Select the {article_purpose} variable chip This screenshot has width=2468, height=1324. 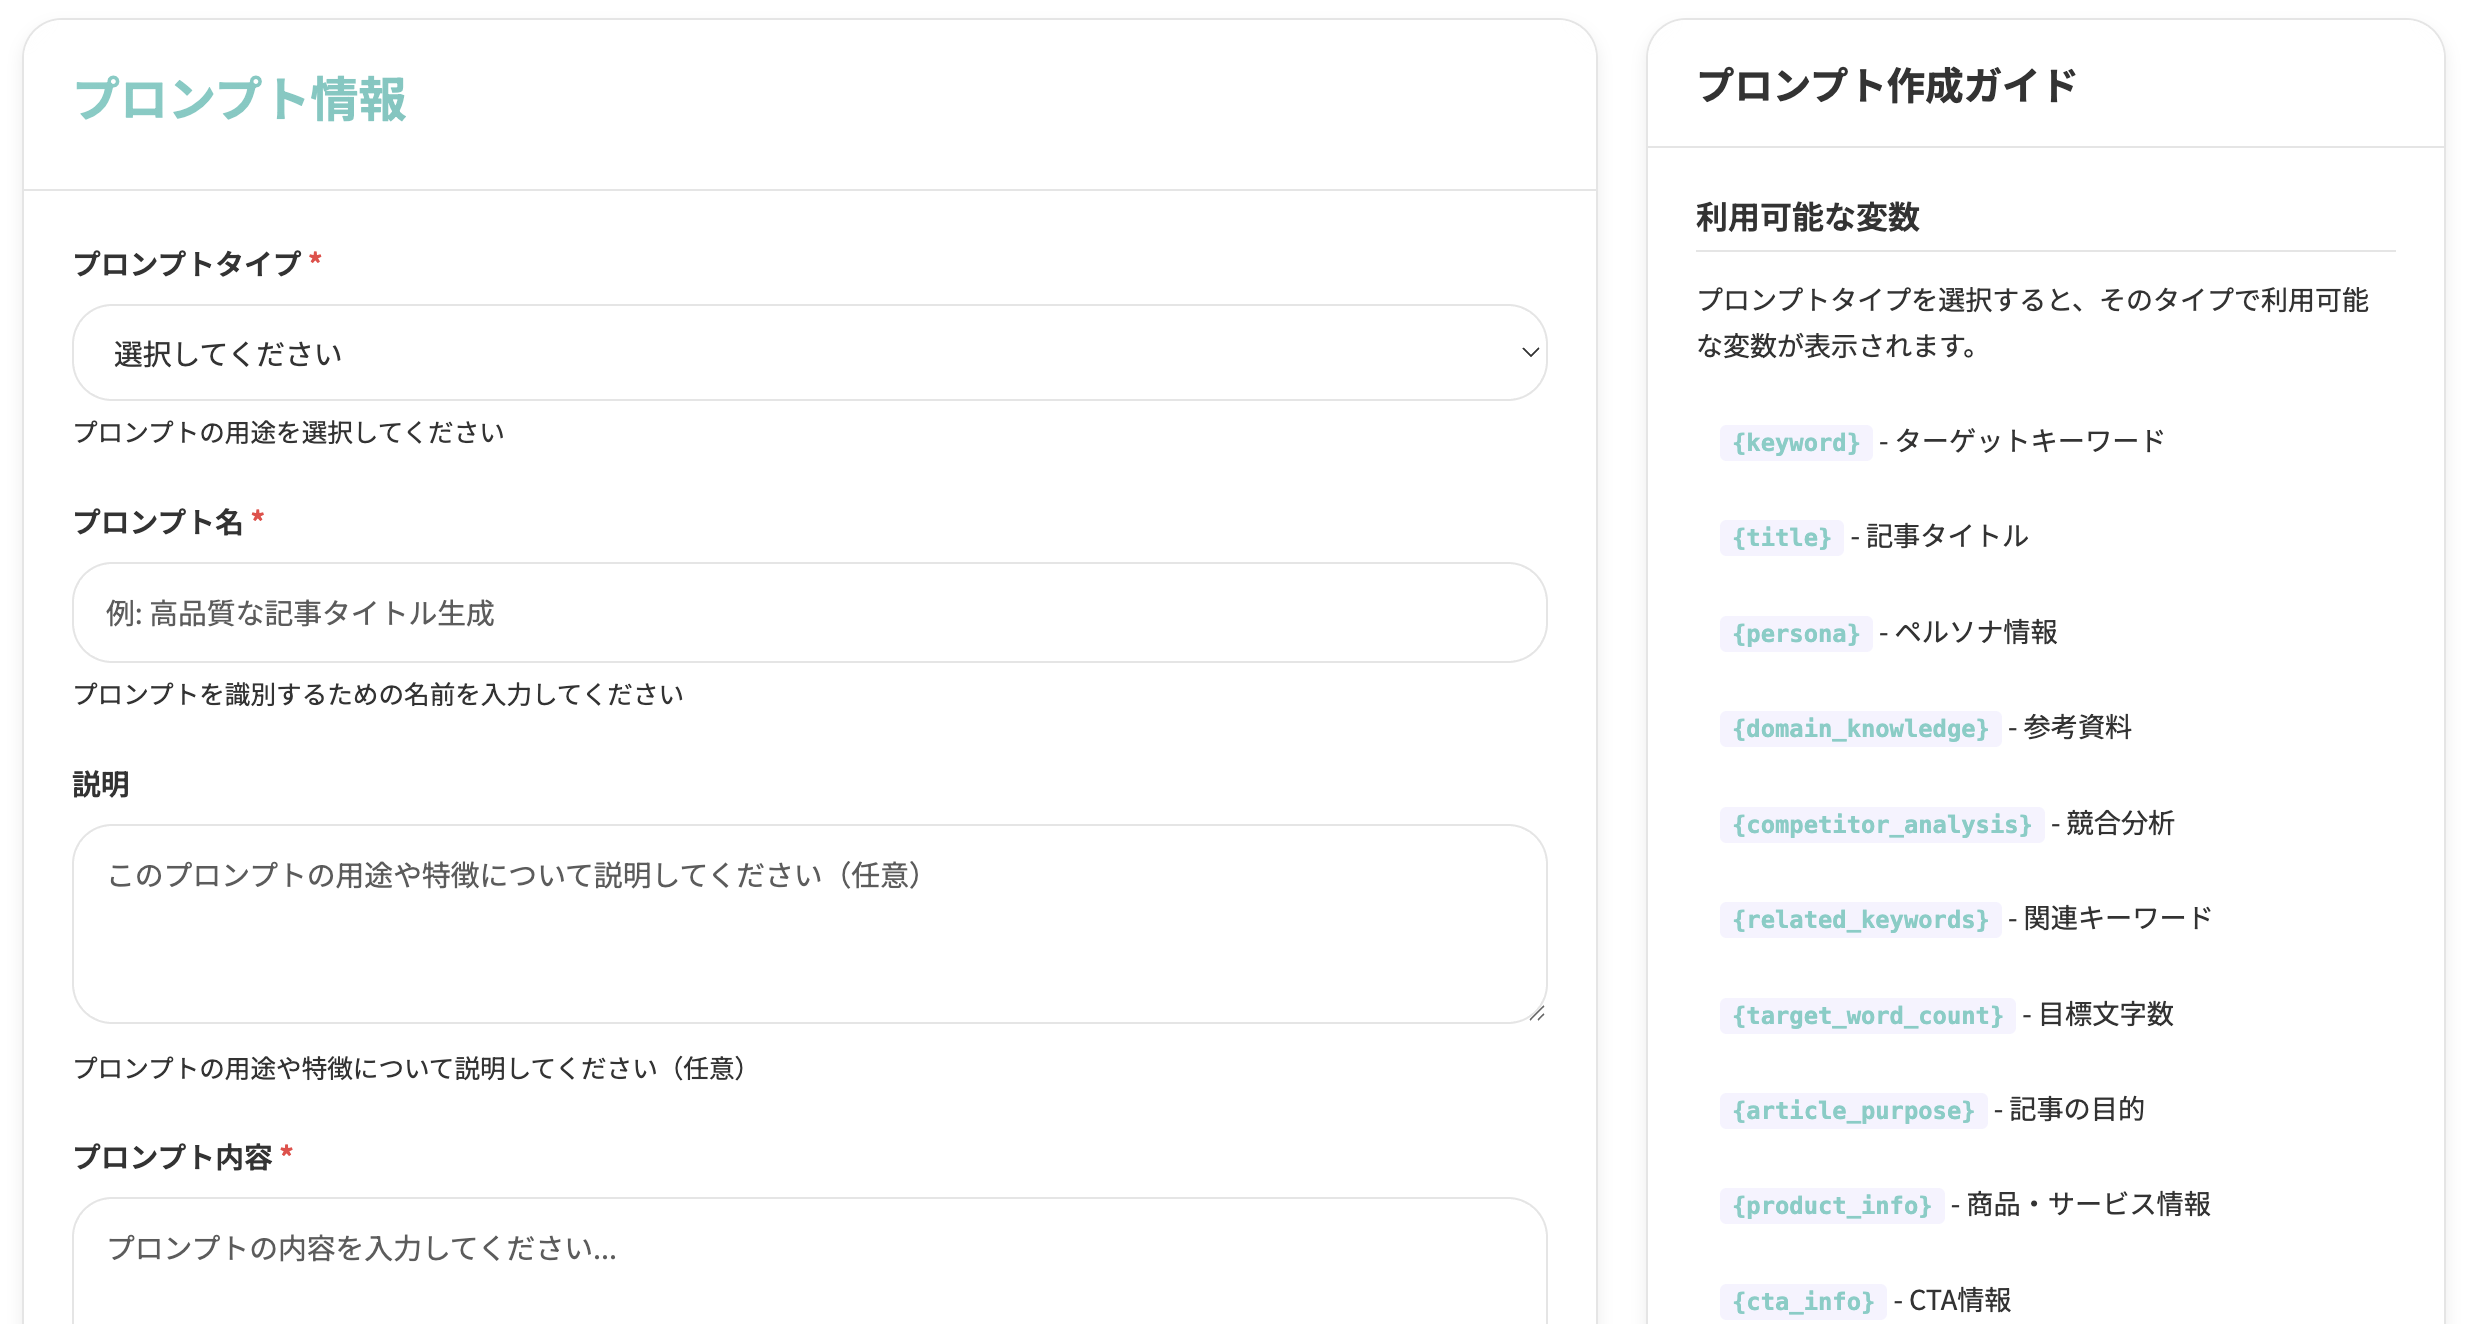pos(1852,1110)
